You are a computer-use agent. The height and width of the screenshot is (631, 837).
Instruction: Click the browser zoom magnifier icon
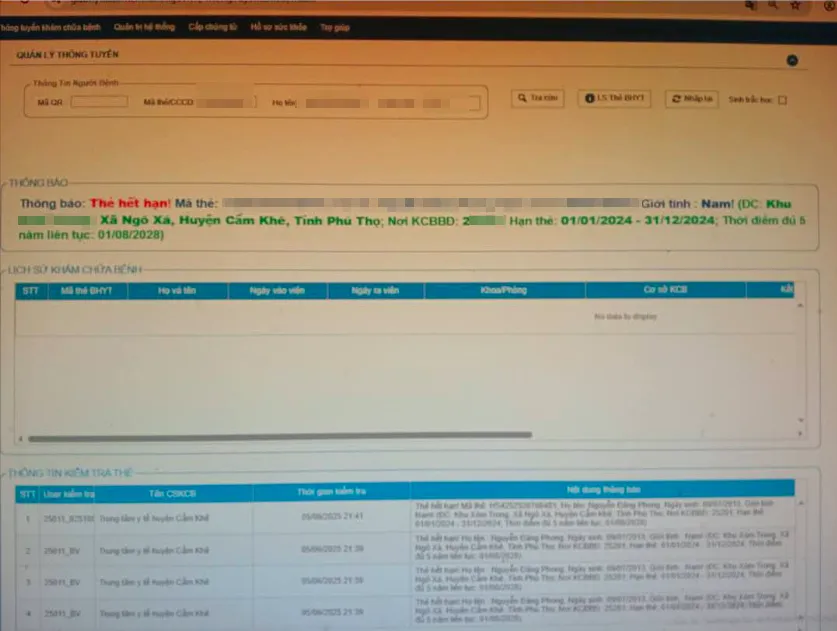click(x=773, y=5)
